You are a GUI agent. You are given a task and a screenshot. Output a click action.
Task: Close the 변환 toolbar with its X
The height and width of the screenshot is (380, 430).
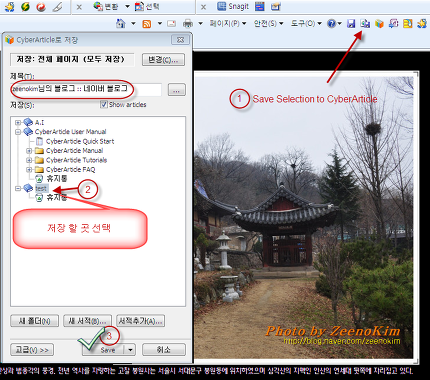pos(79,7)
